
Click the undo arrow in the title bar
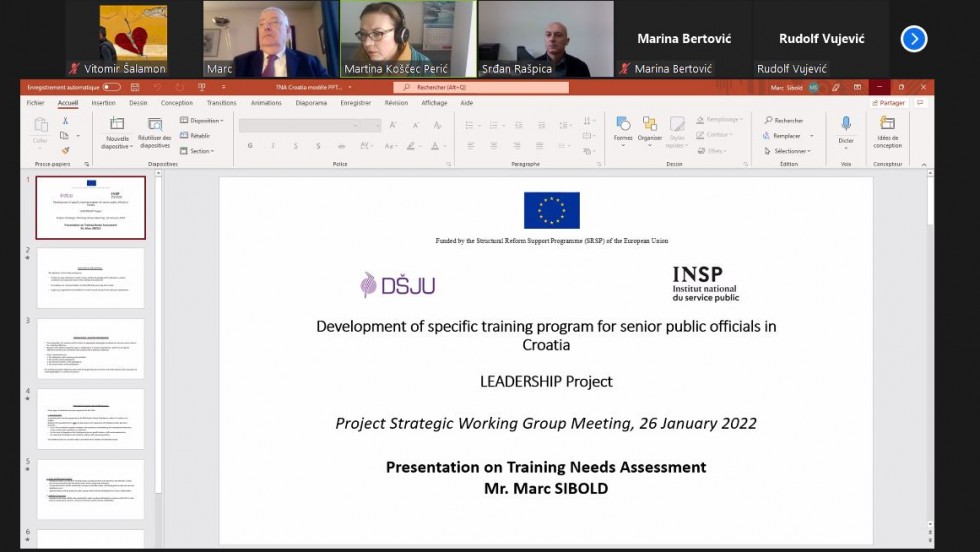158,88
